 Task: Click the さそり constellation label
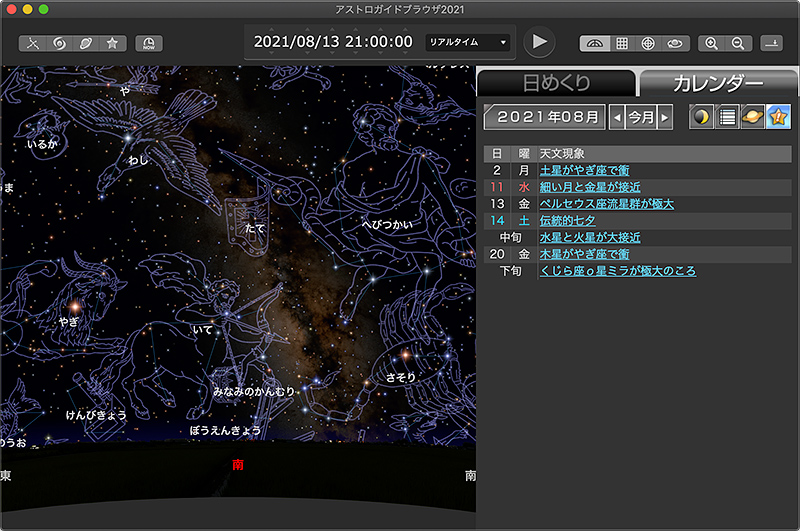pos(401,377)
